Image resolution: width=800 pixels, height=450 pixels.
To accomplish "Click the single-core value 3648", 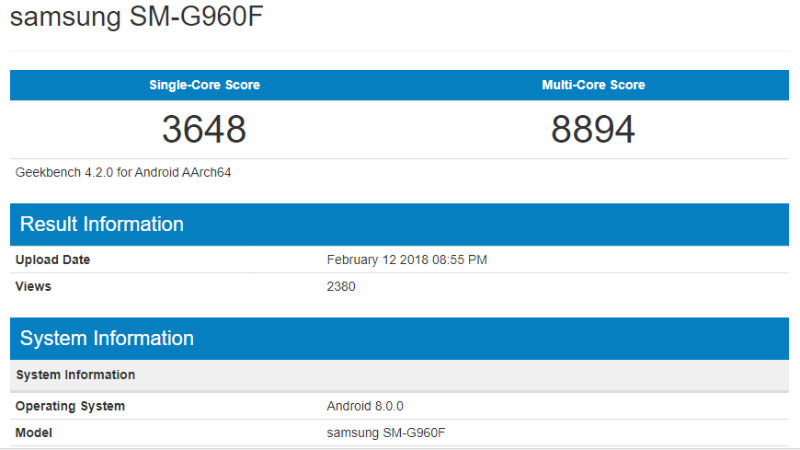I will [x=204, y=129].
